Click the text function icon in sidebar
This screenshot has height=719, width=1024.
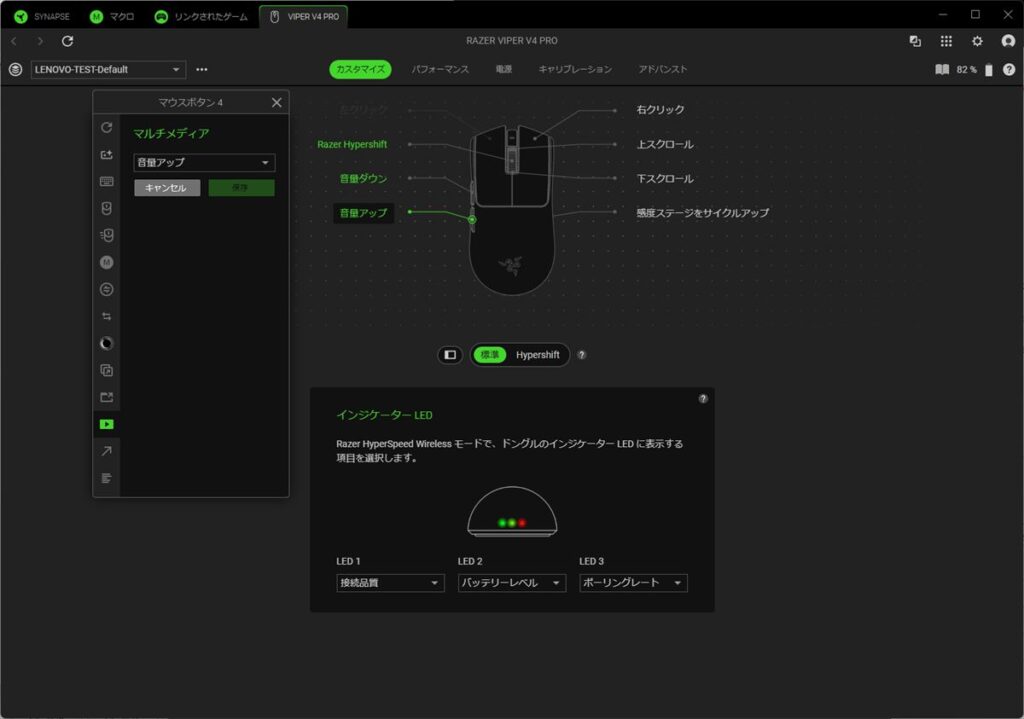[107, 478]
